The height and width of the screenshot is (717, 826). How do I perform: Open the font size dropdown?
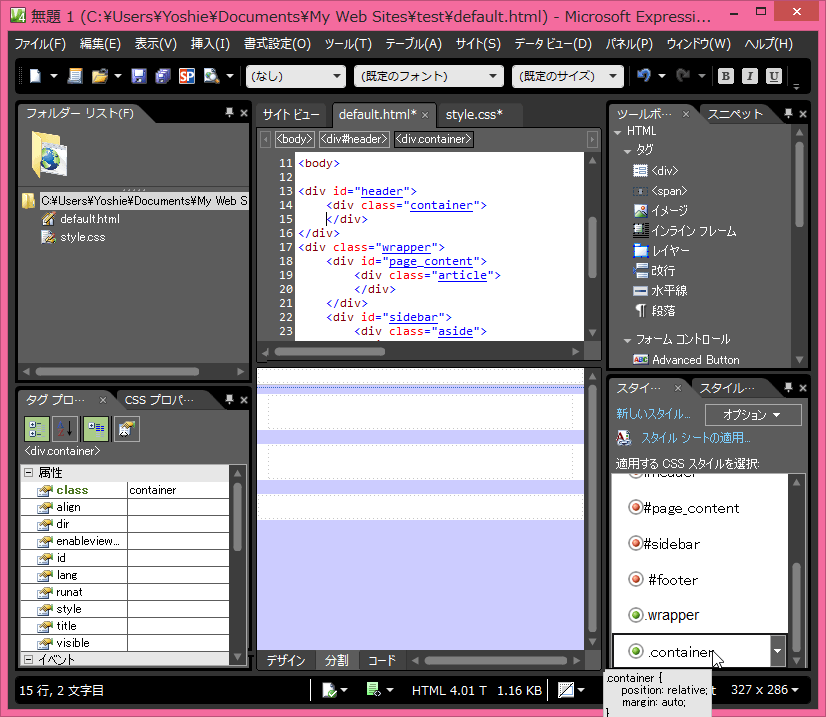point(567,77)
